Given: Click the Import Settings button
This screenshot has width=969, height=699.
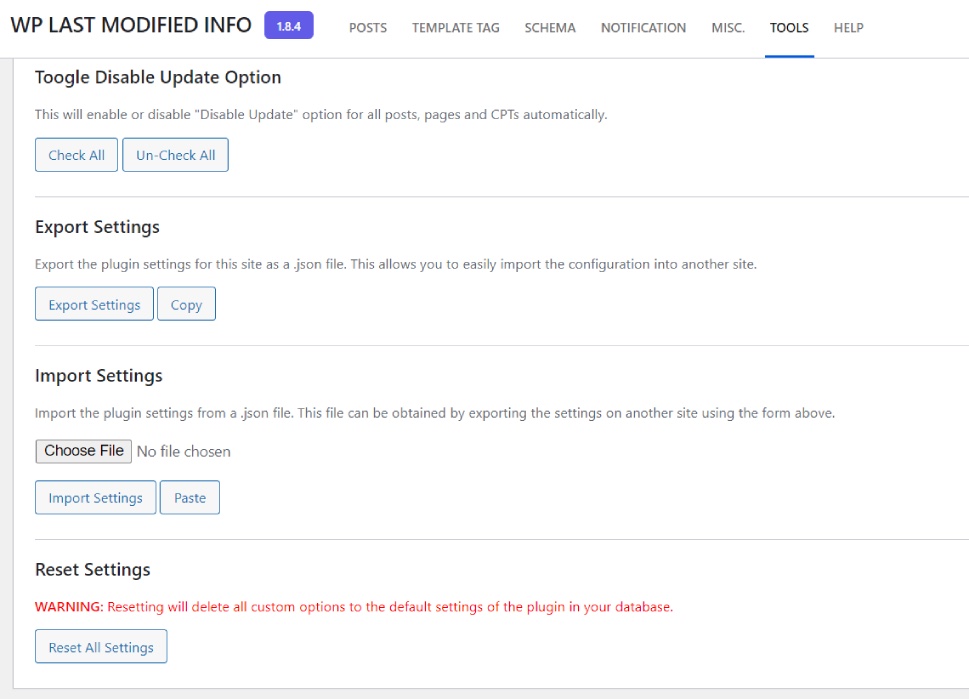Looking at the screenshot, I should pos(95,498).
